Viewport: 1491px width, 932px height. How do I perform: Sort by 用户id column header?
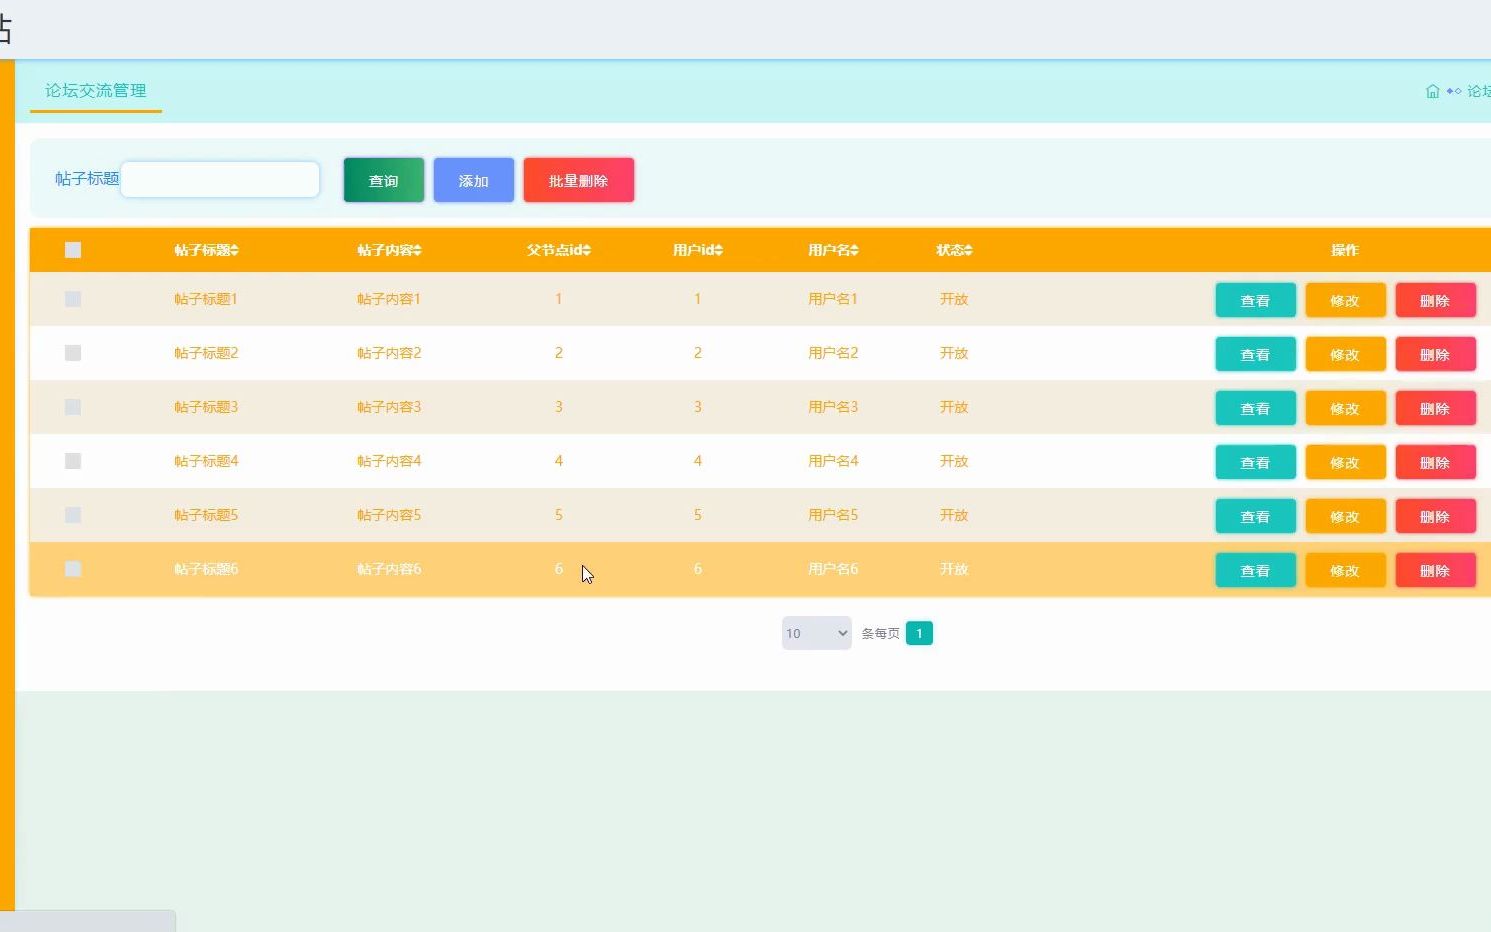click(698, 250)
